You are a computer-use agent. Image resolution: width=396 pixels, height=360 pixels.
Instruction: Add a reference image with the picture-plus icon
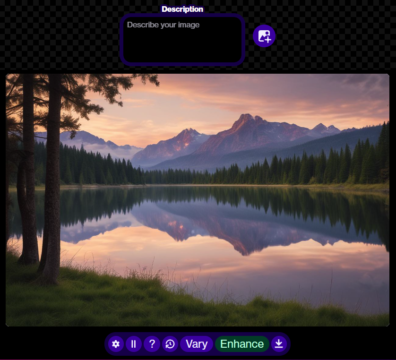264,36
